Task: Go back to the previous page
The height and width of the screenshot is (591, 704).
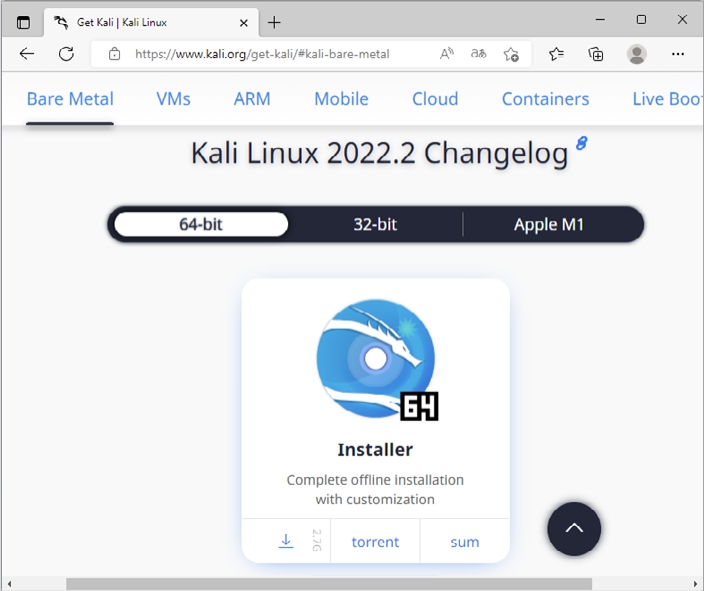Action: coord(27,54)
